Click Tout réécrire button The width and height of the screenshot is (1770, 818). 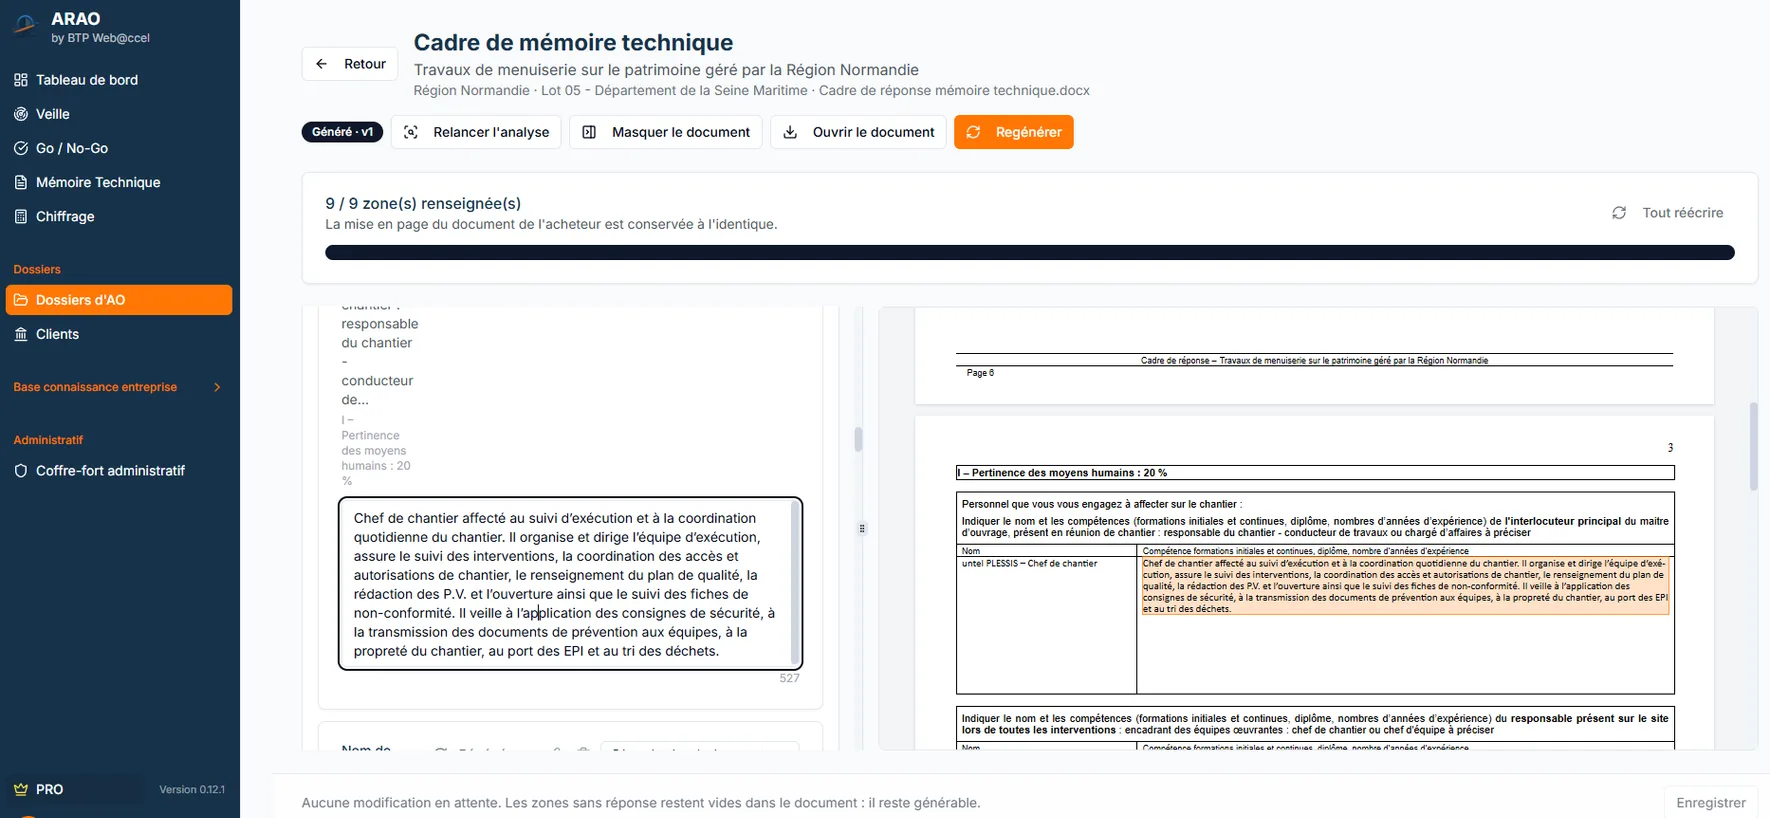coord(1668,213)
